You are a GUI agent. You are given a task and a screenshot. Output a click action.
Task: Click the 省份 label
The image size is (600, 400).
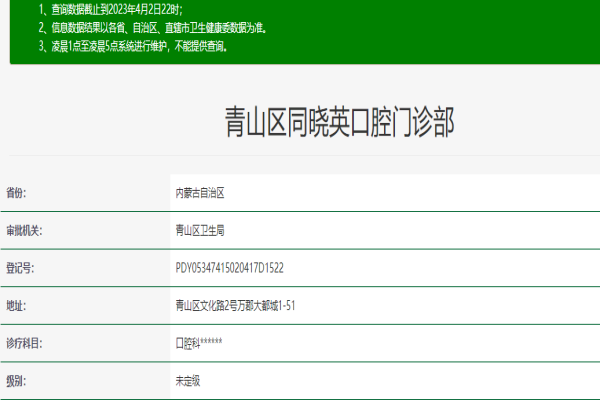(x=16, y=193)
